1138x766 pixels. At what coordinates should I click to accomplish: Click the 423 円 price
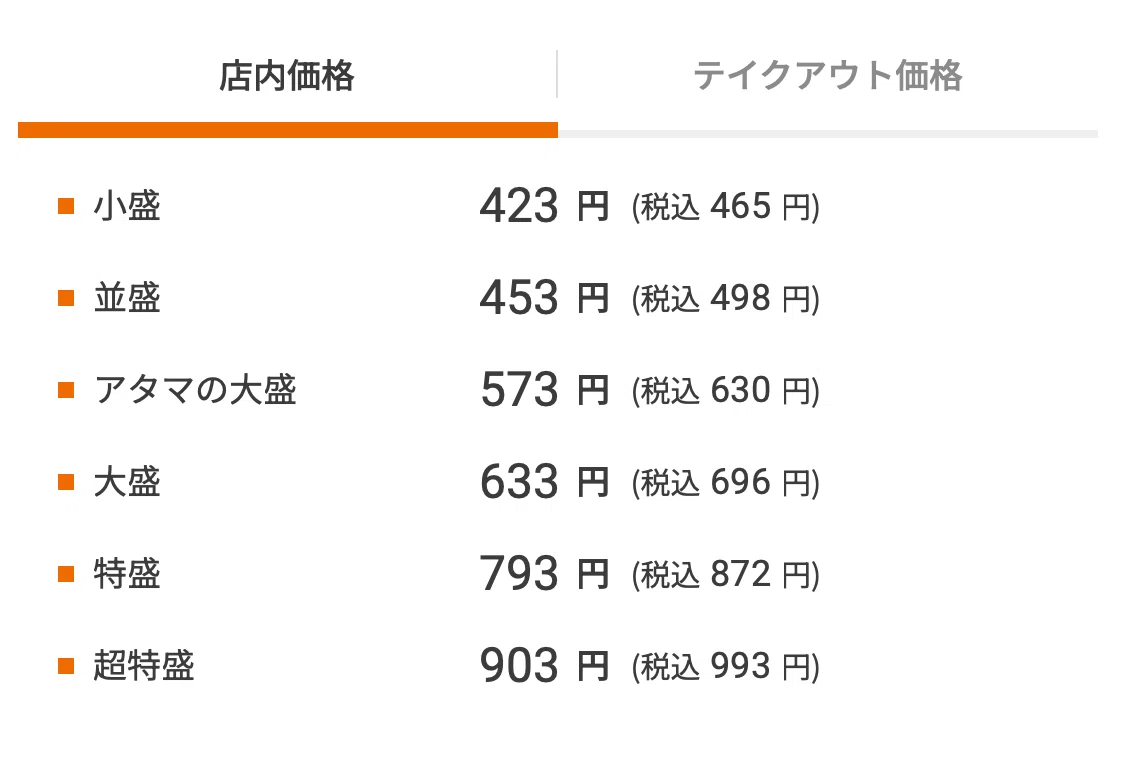click(544, 206)
